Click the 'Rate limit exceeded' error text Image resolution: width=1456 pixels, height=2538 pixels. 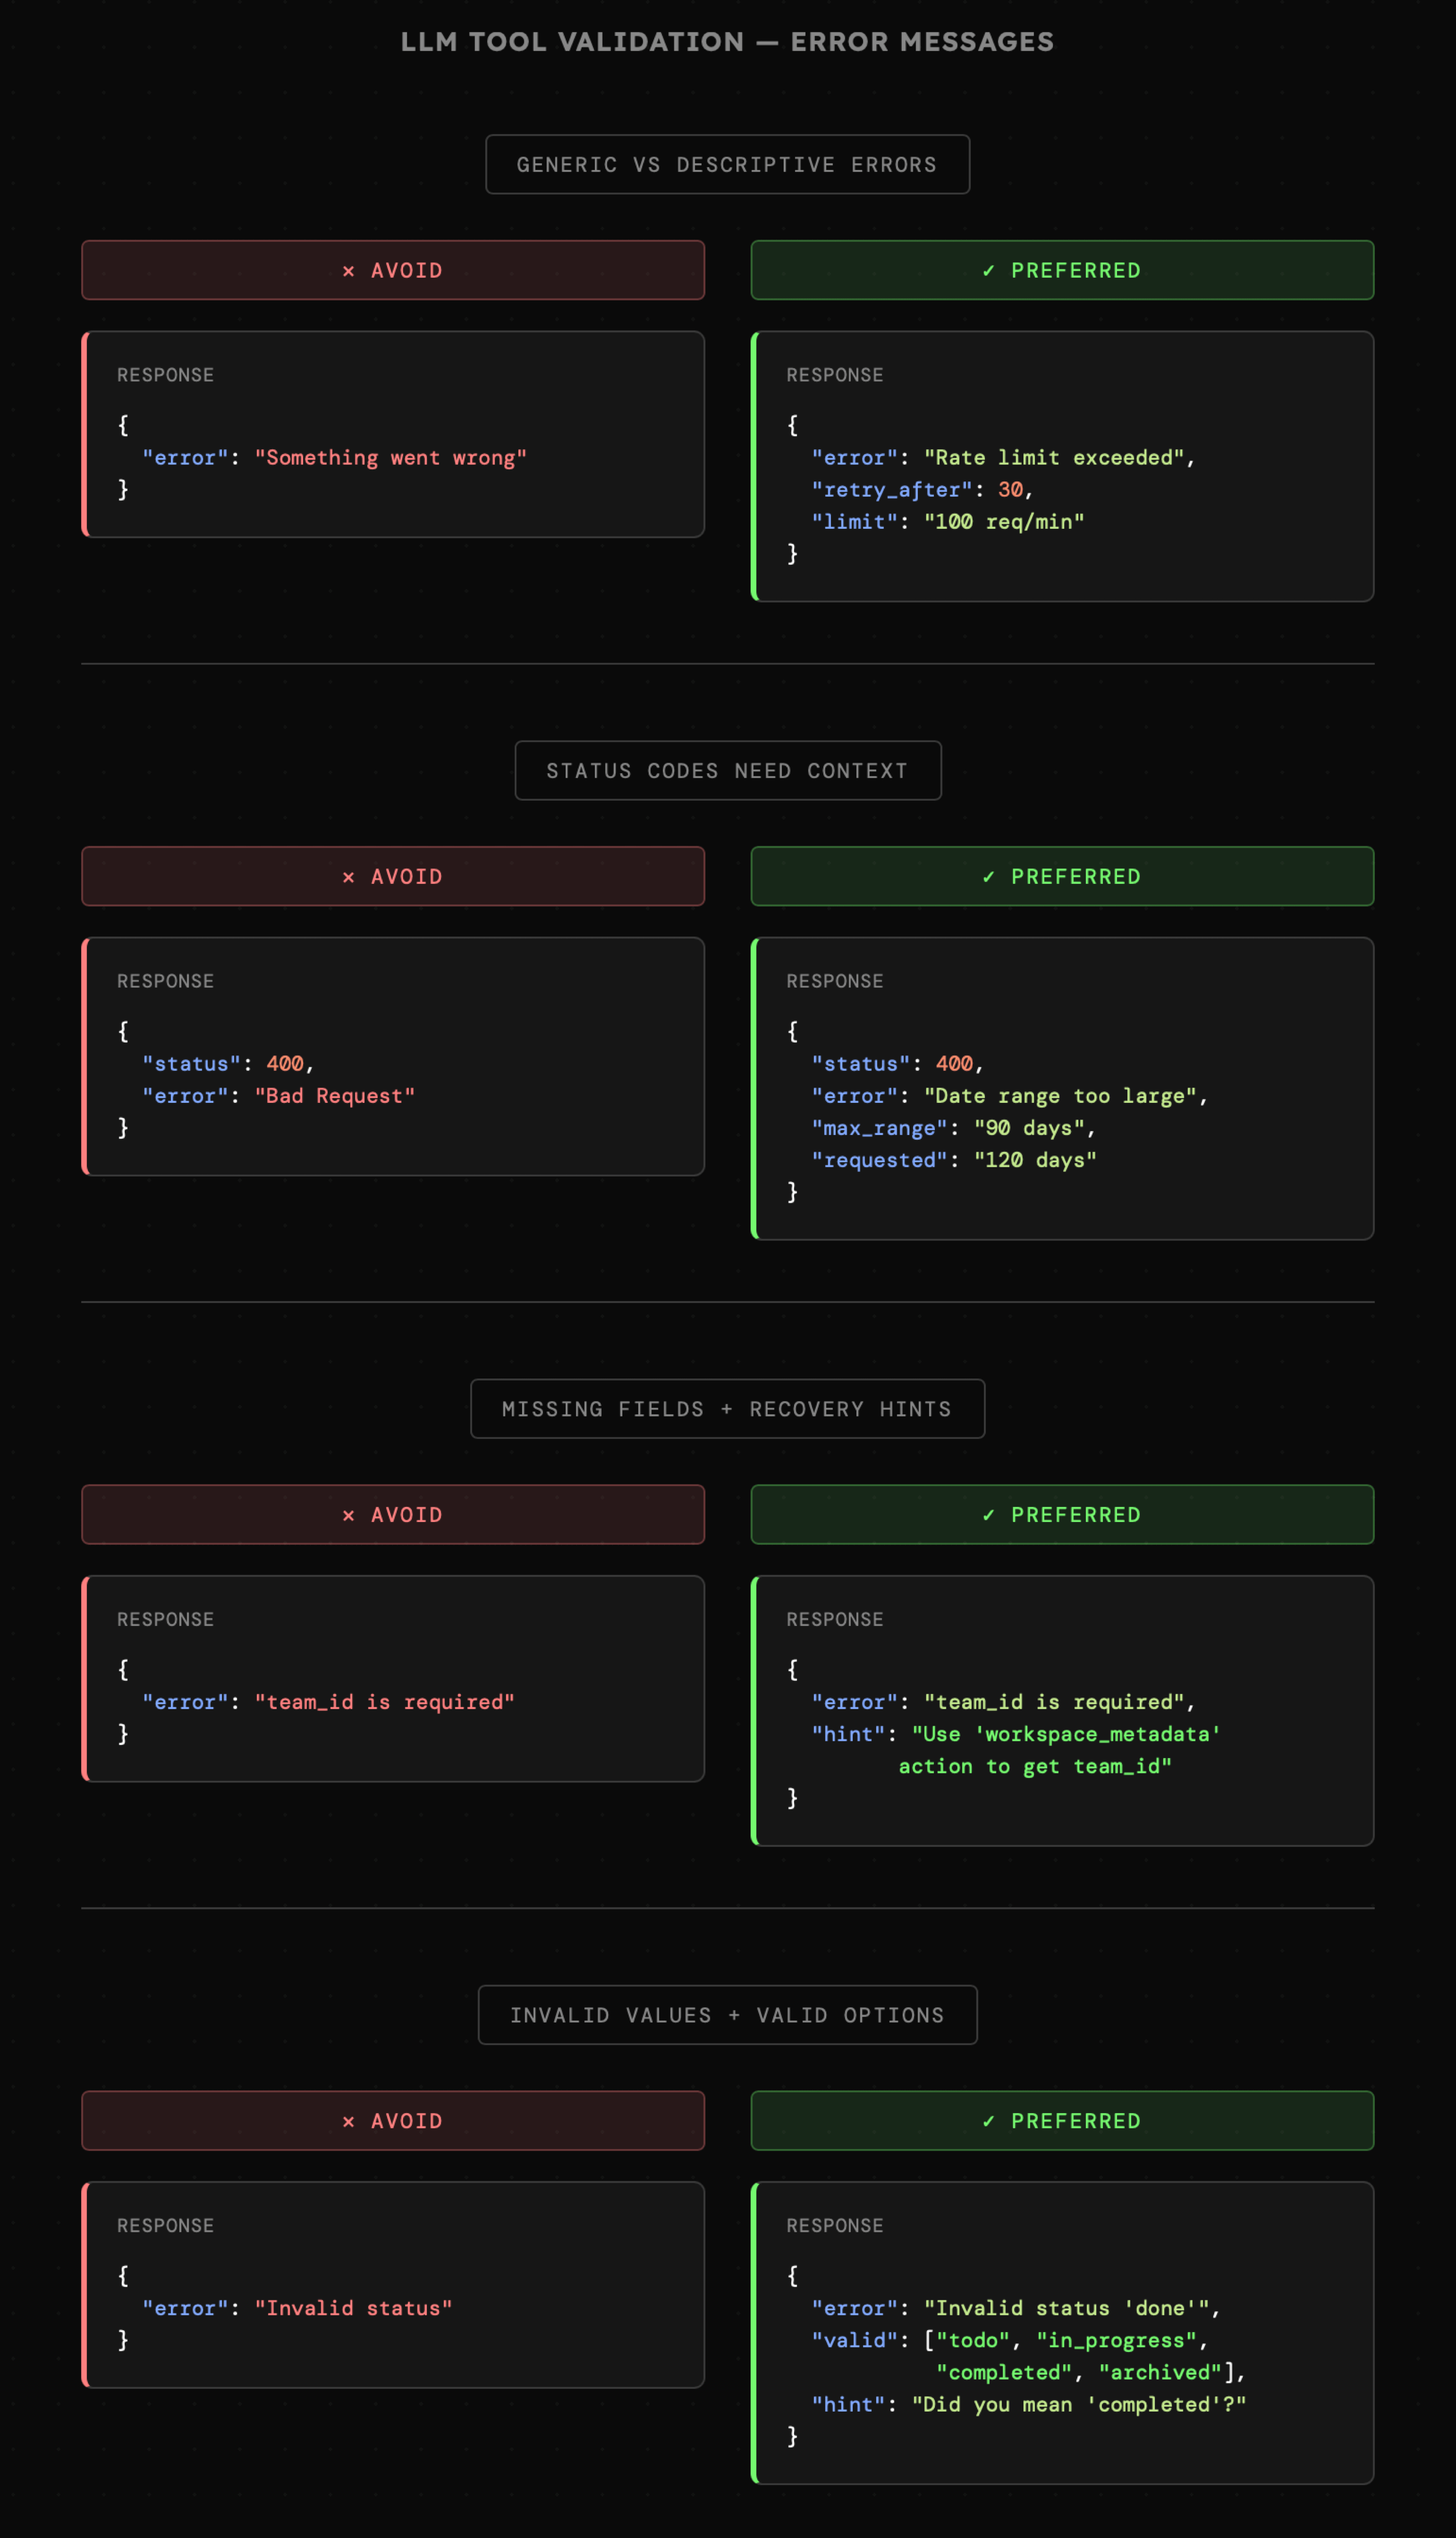[x=1054, y=458]
